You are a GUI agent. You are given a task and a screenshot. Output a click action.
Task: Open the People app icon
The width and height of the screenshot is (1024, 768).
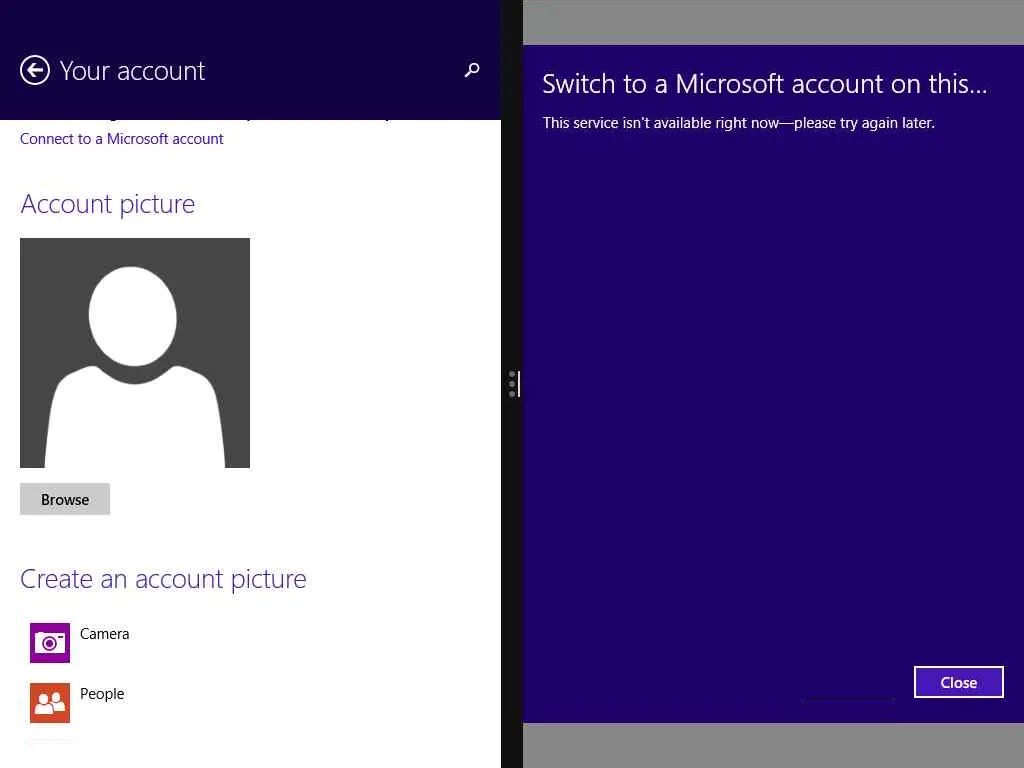coord(50,703)
